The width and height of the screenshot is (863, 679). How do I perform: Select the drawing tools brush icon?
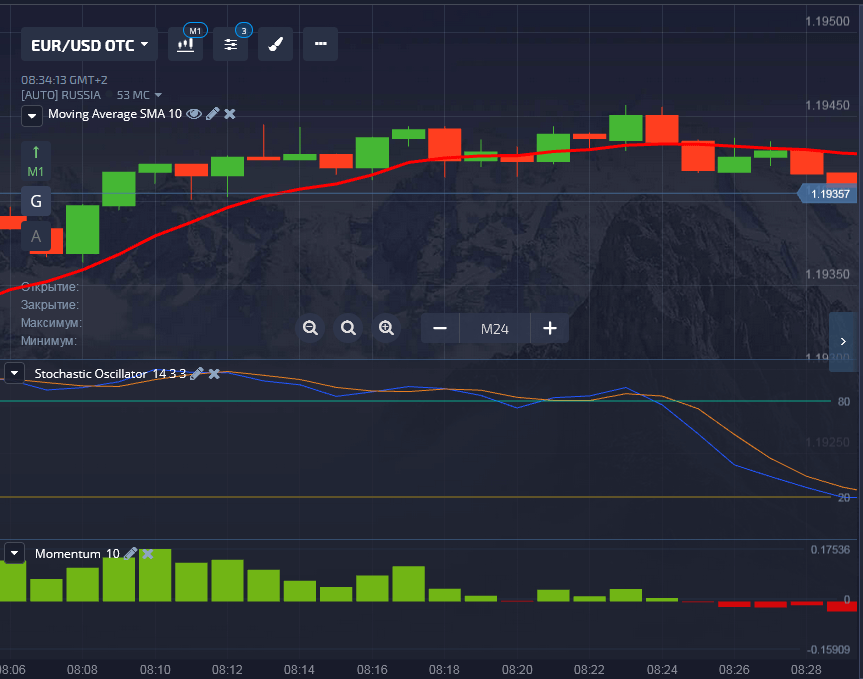click(275, 45)
